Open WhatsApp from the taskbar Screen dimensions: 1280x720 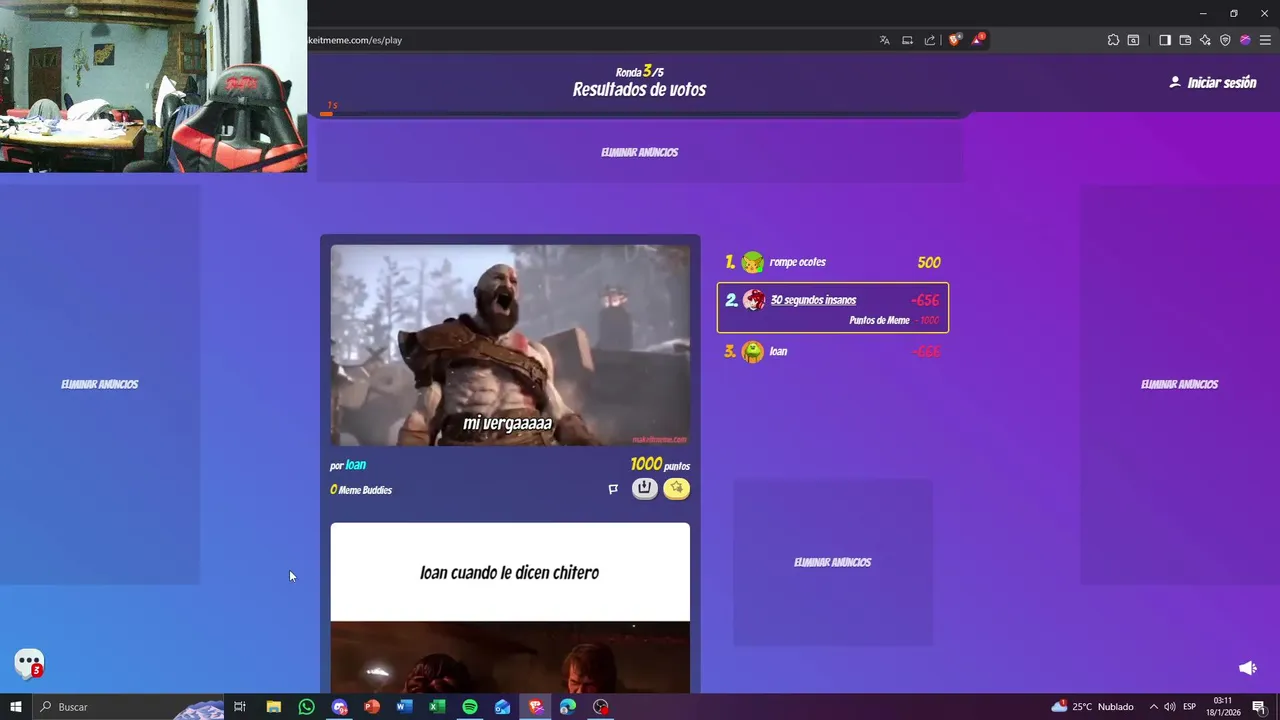tap(307, 707)
